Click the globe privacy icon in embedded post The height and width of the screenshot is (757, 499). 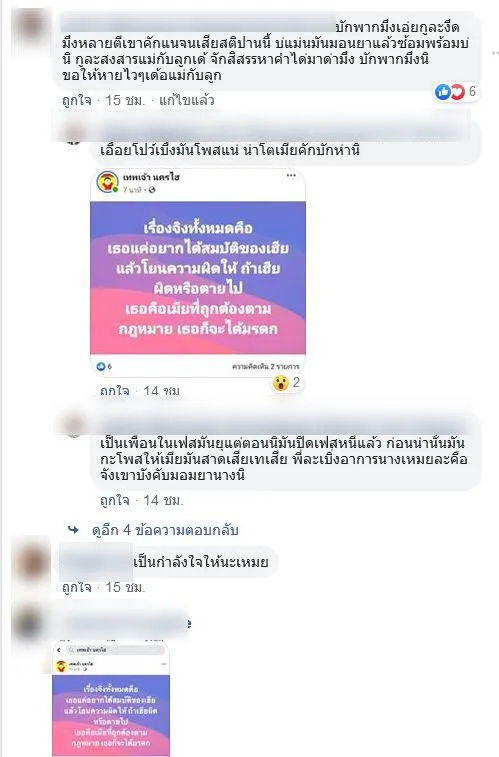[x=152, y=190]
